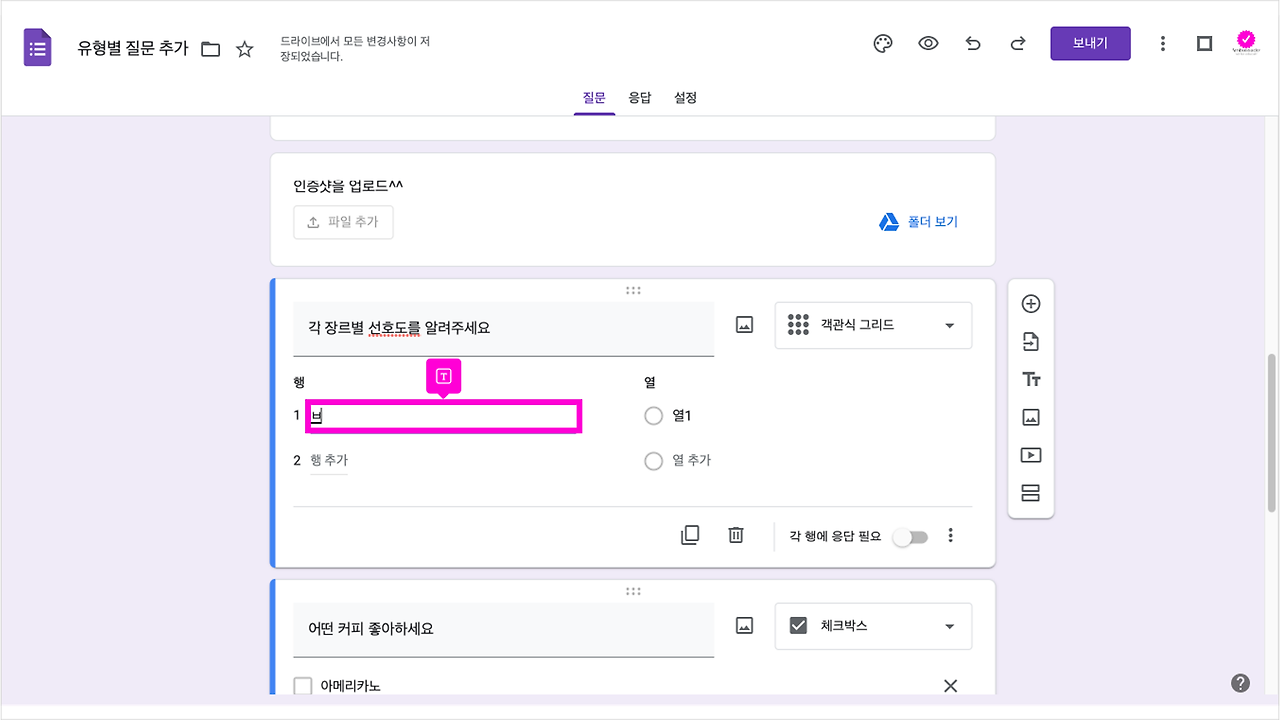Delete the grid question with the trash icon

pyautogui.click(x=736, y=535)
